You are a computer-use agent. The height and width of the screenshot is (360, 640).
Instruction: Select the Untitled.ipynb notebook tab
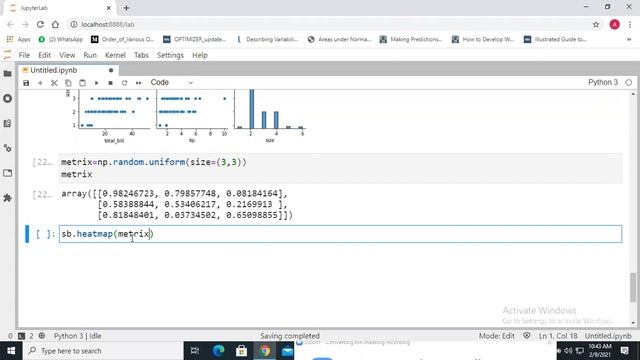pyautogui.click(x=68, y=70)
